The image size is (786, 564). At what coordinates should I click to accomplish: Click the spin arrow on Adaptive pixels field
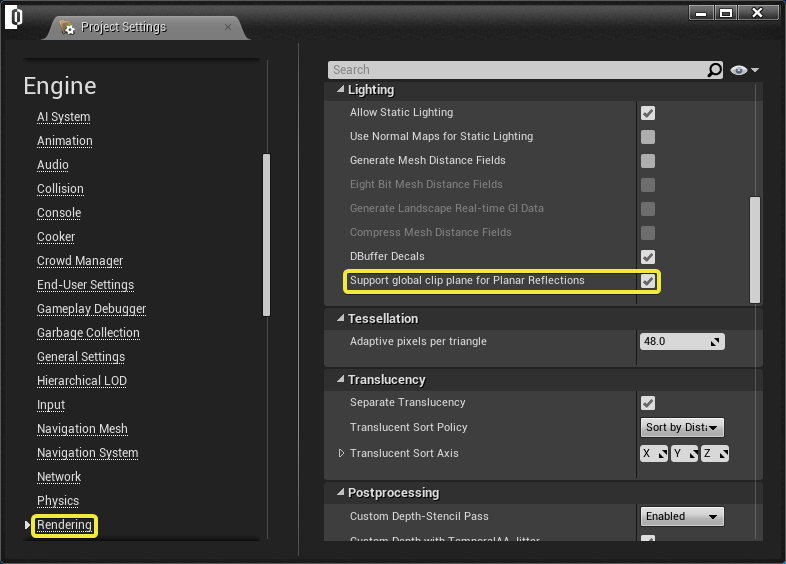click(x=715, y=341)
